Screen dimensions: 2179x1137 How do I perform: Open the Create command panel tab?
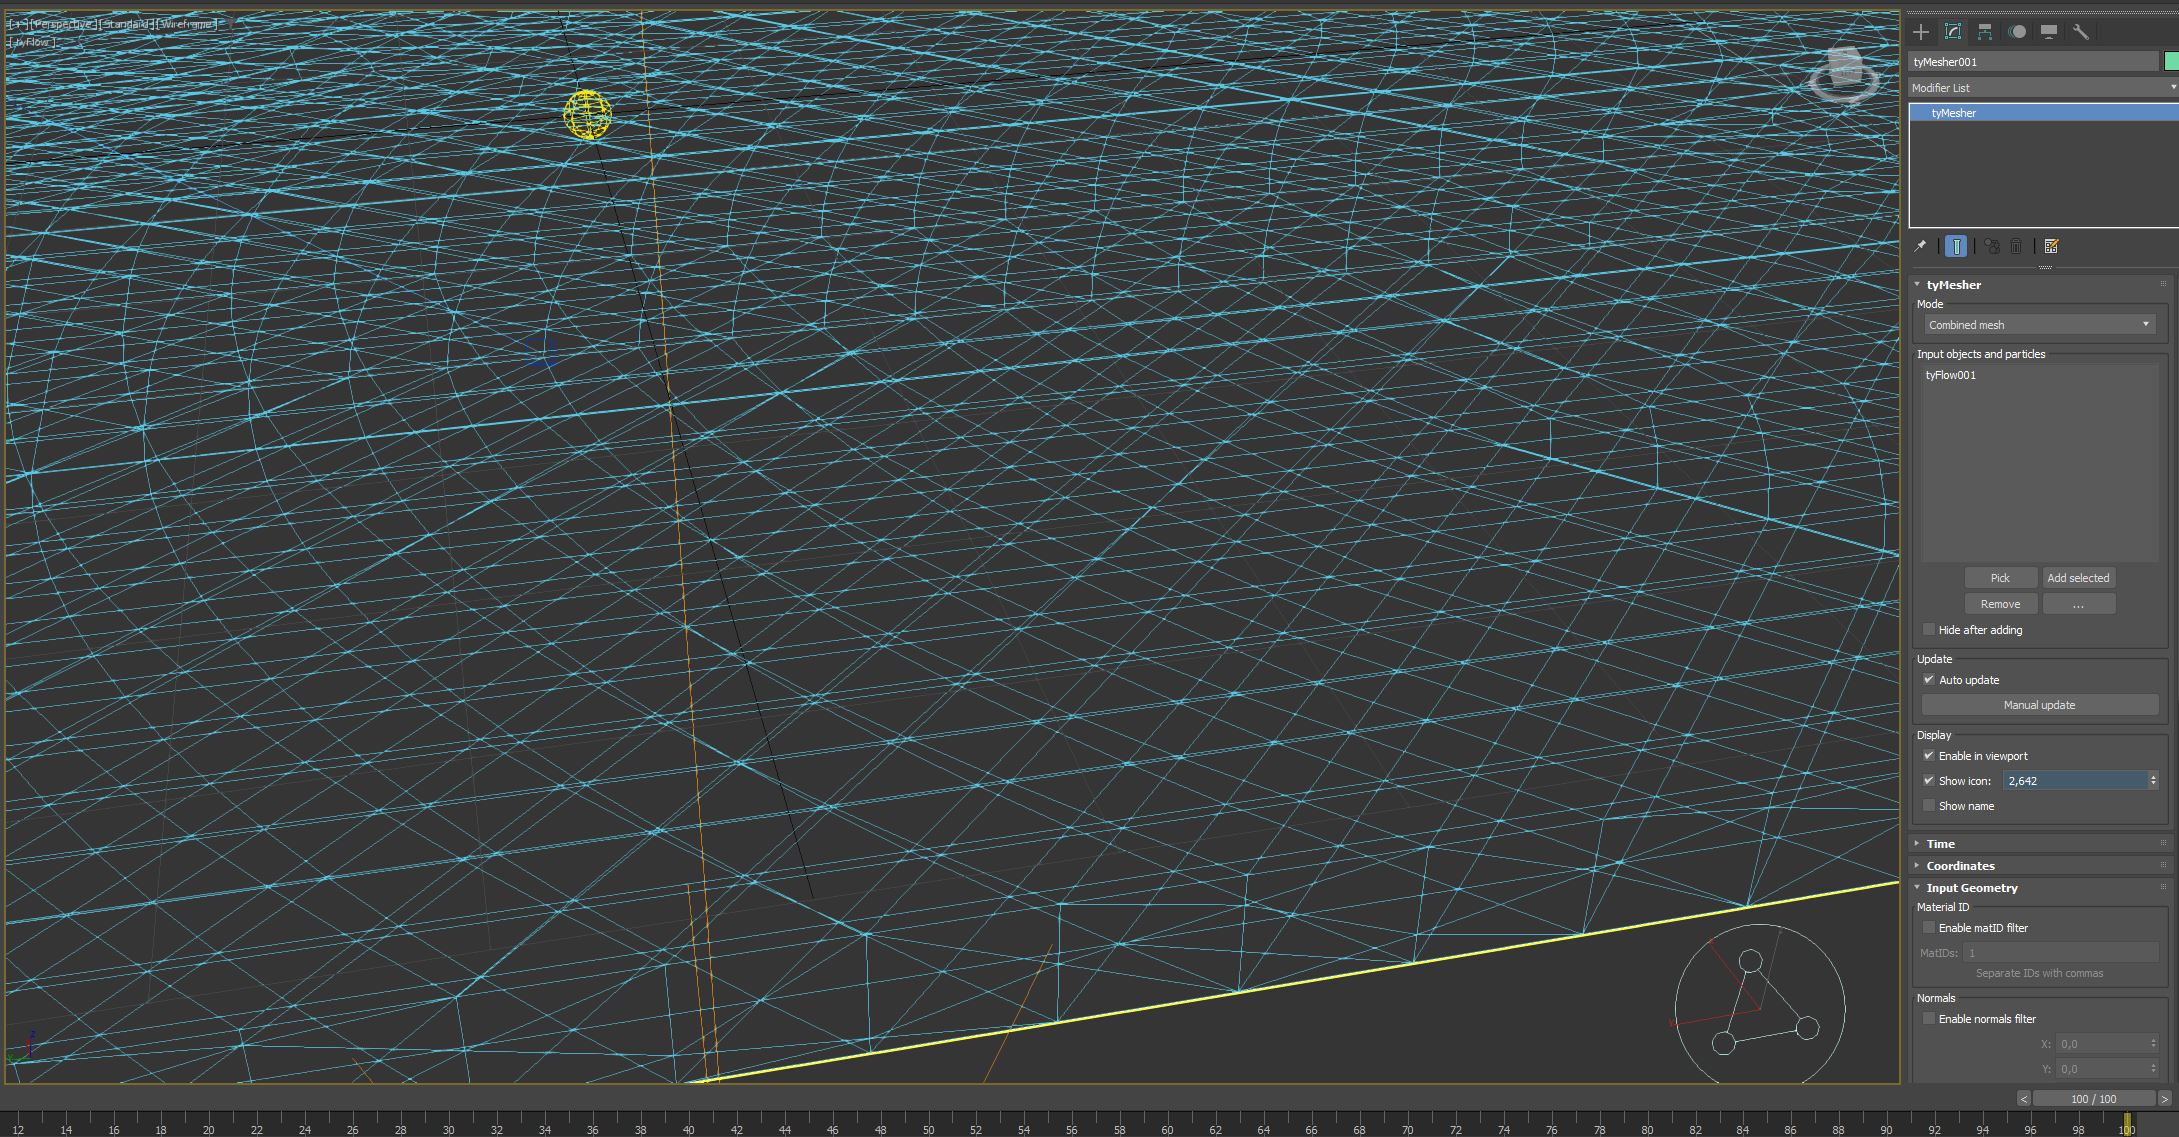(1921, 32)
